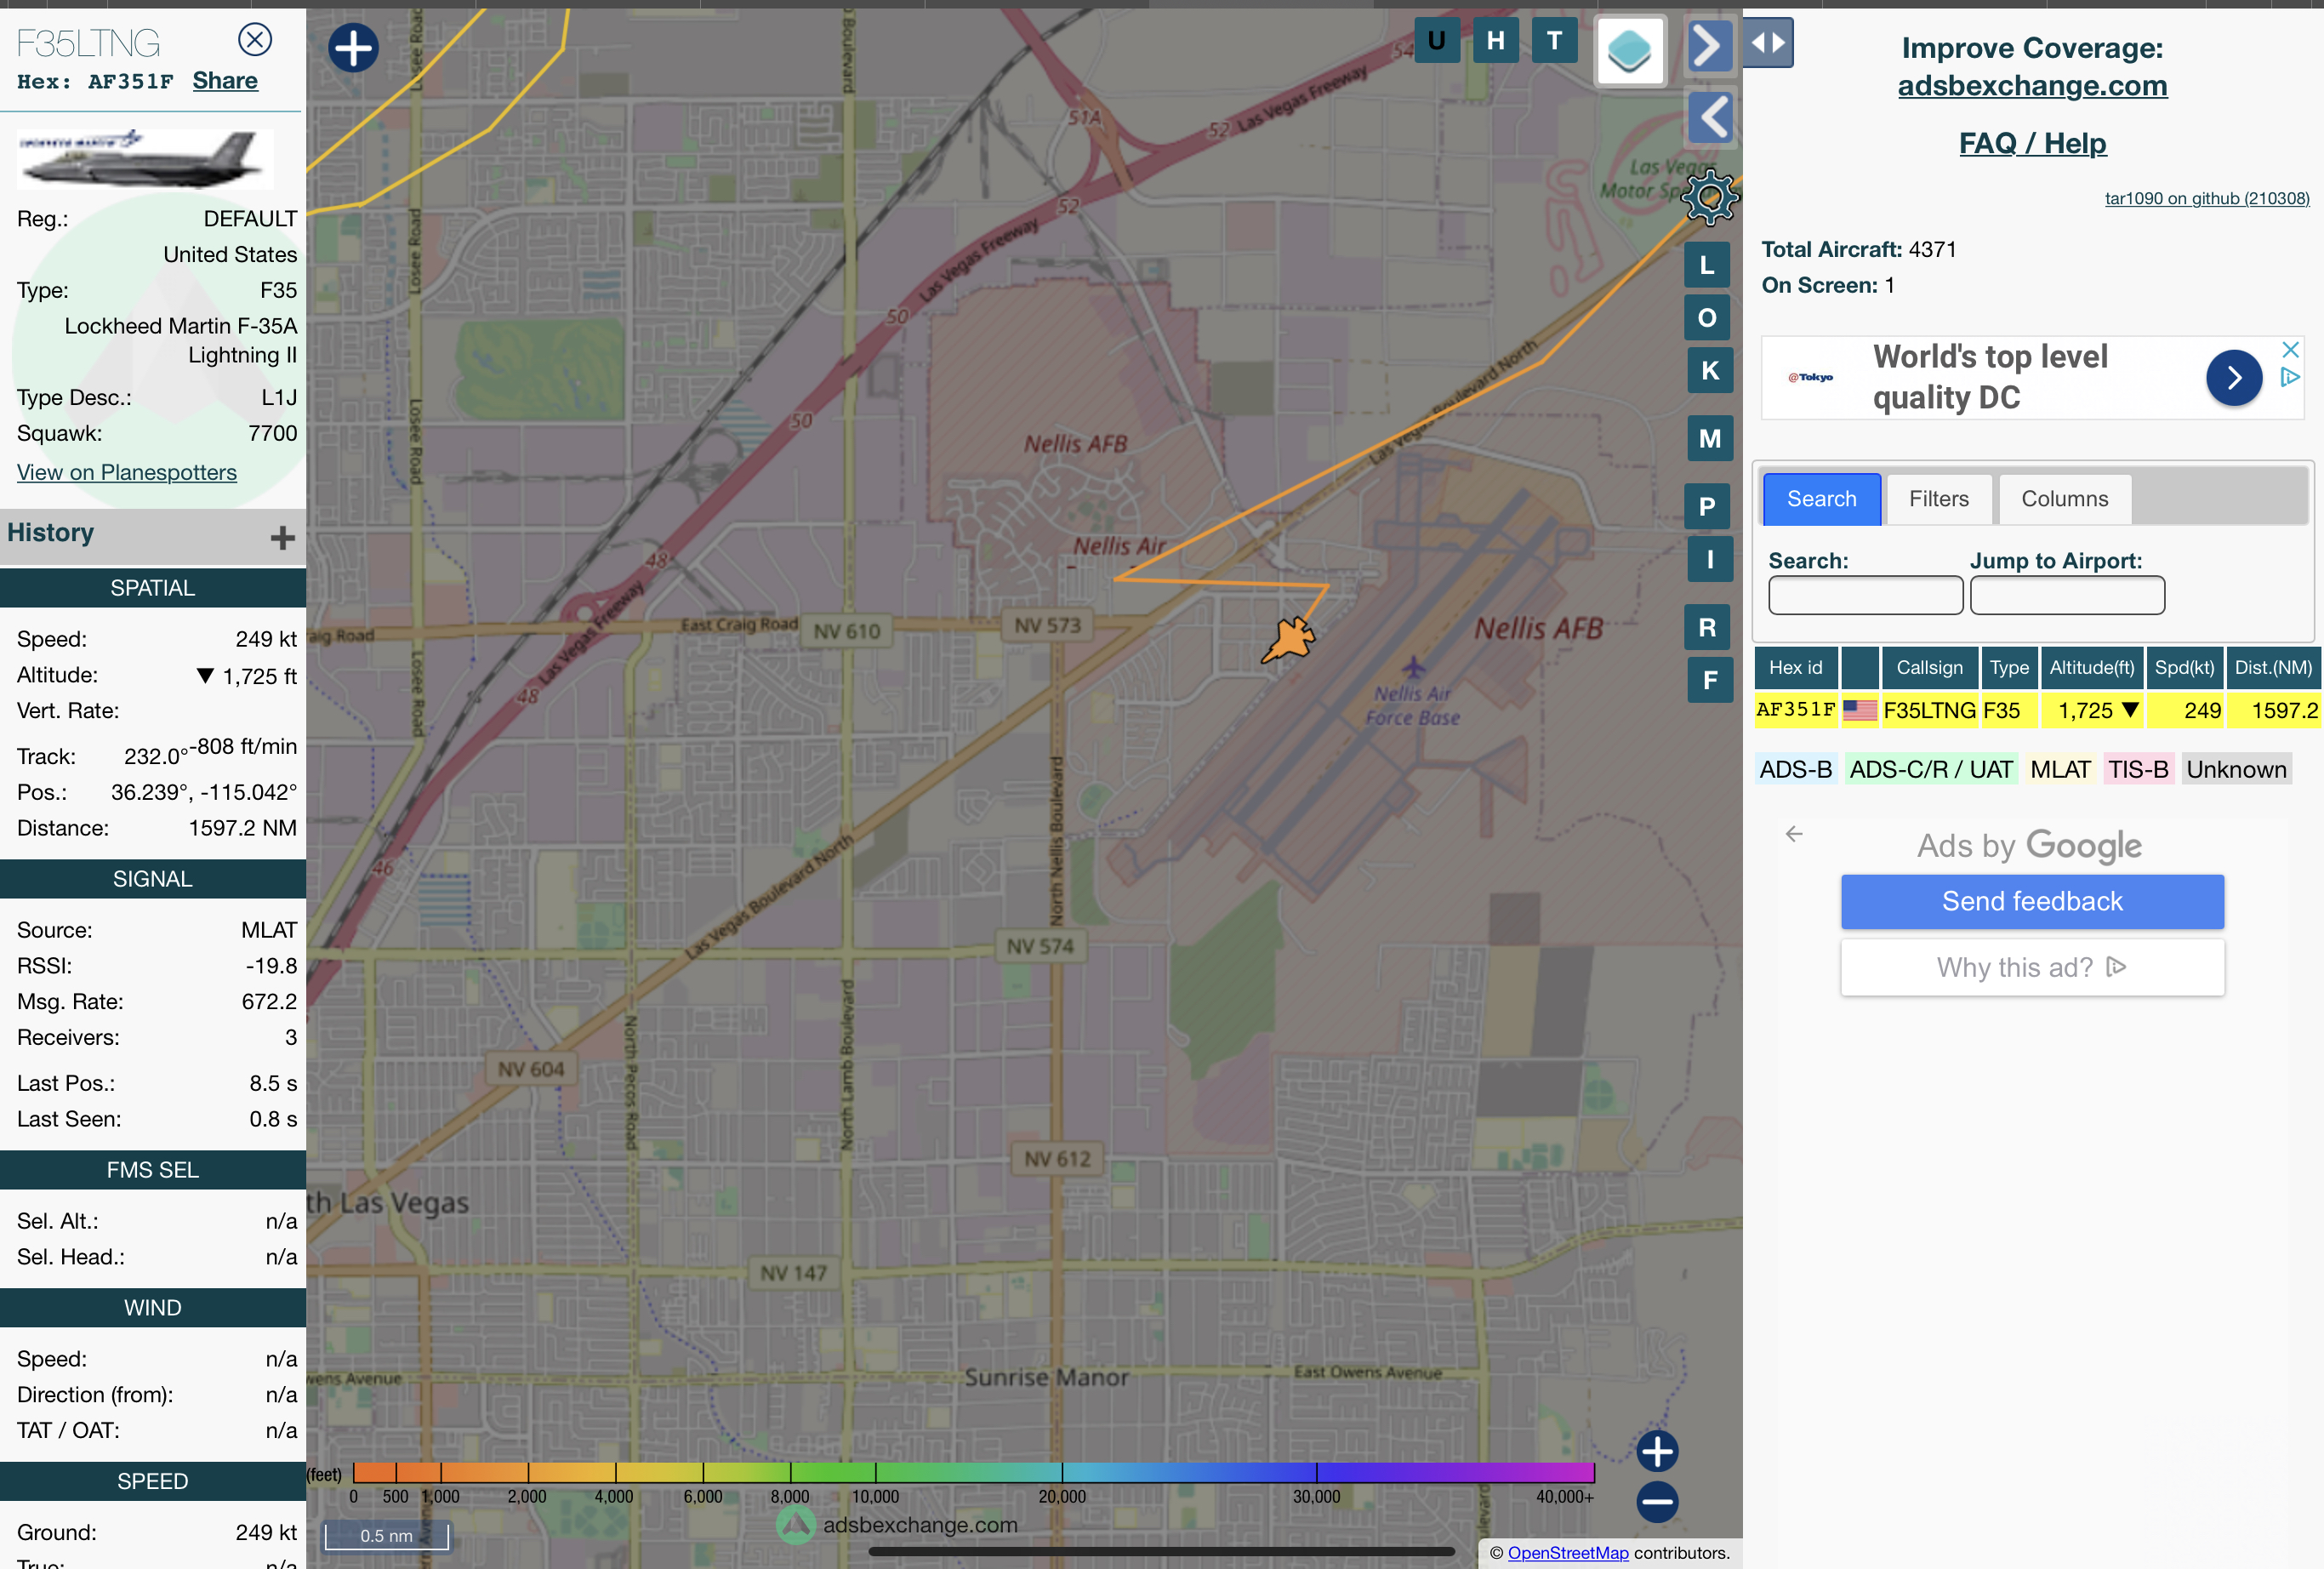This screenshot has width=2324, height=1569.
Task: Toggle the K map button
Action: tap(1710, 370)
